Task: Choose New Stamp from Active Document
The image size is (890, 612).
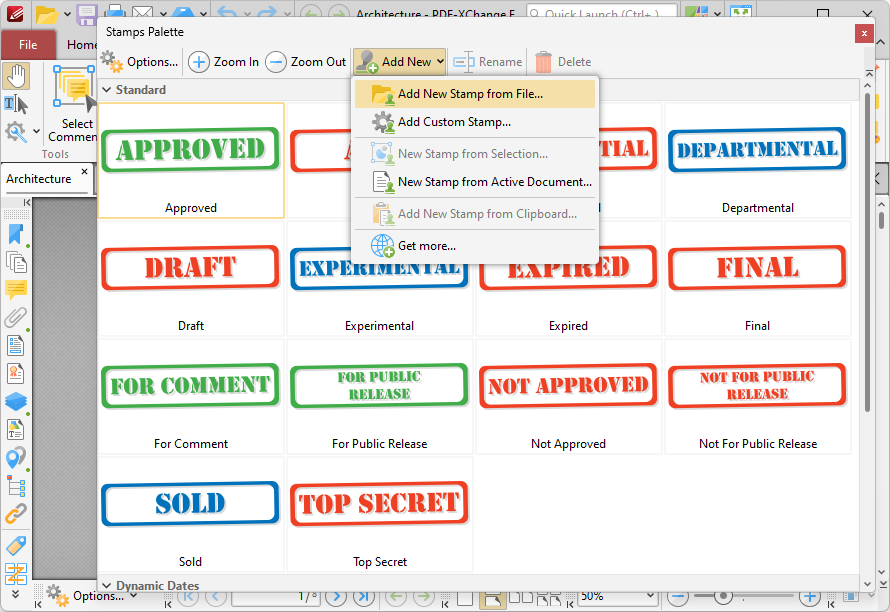Action: (475, 182)
